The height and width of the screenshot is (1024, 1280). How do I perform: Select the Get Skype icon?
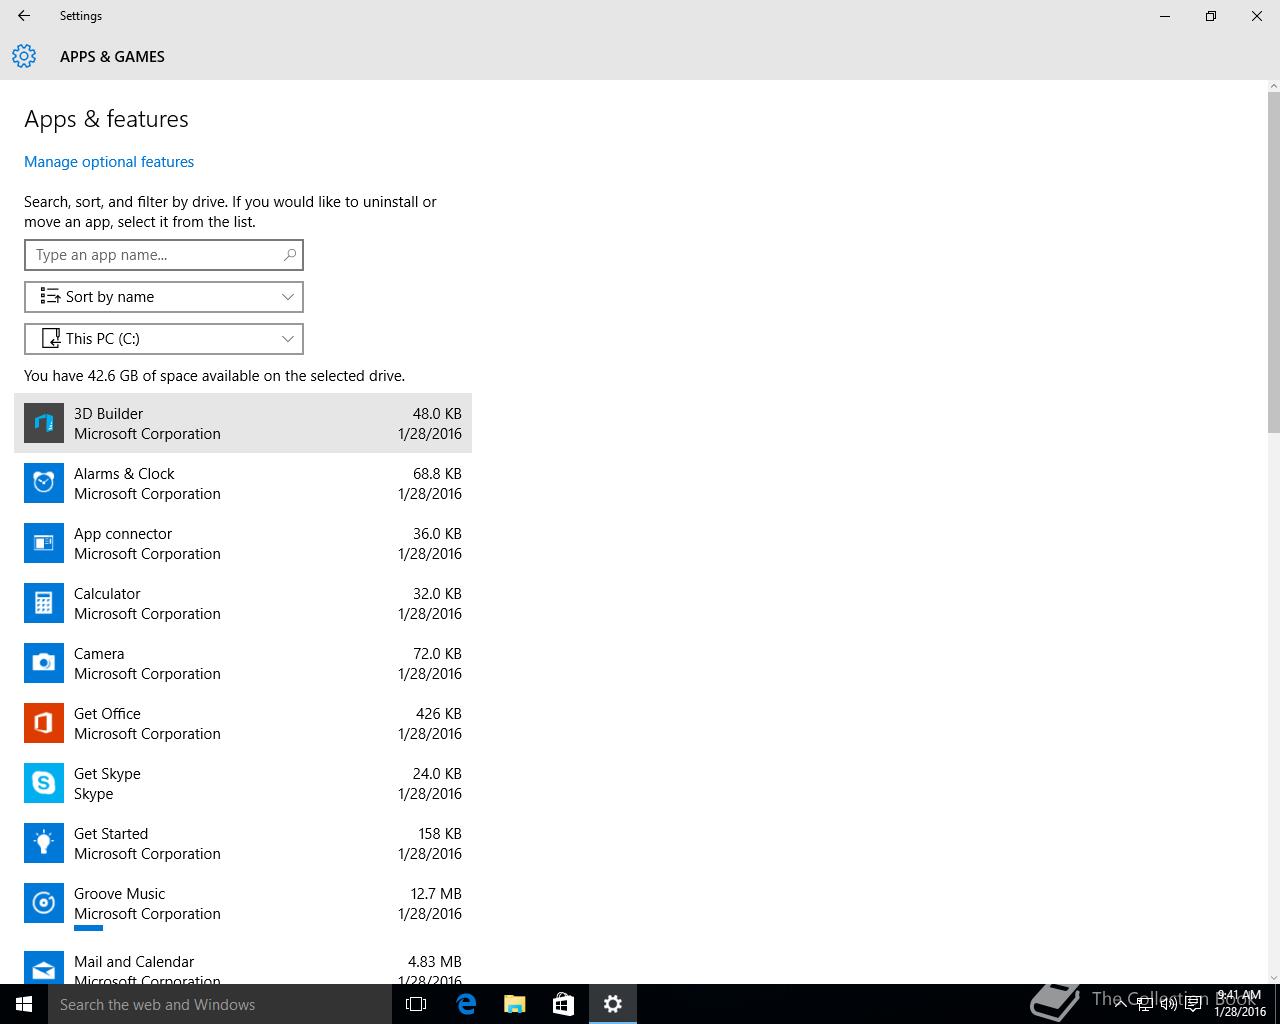pos(44,783)
